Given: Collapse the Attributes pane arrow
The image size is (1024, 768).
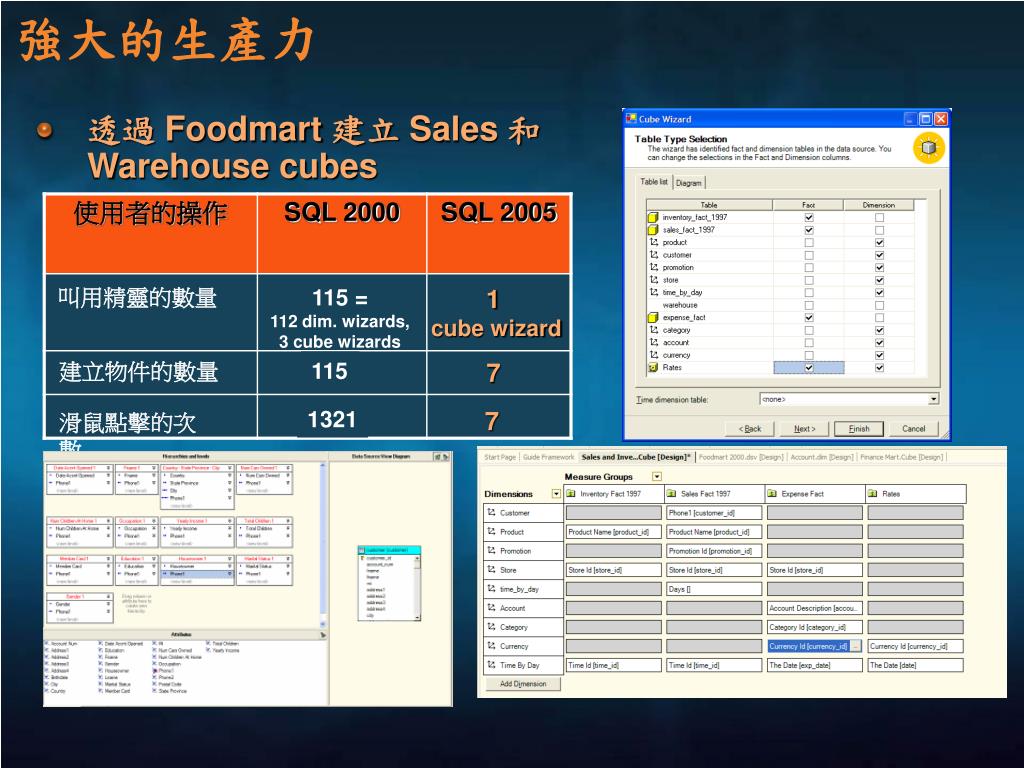Looking at the screenshot, I should click(x=323, y=635).
